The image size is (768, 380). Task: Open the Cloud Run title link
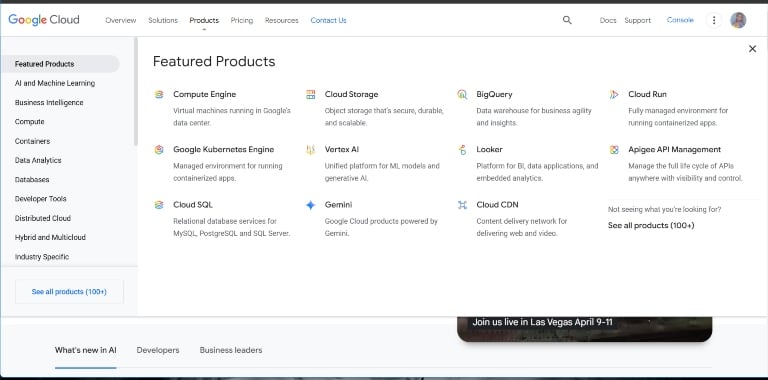coord(647,94)
